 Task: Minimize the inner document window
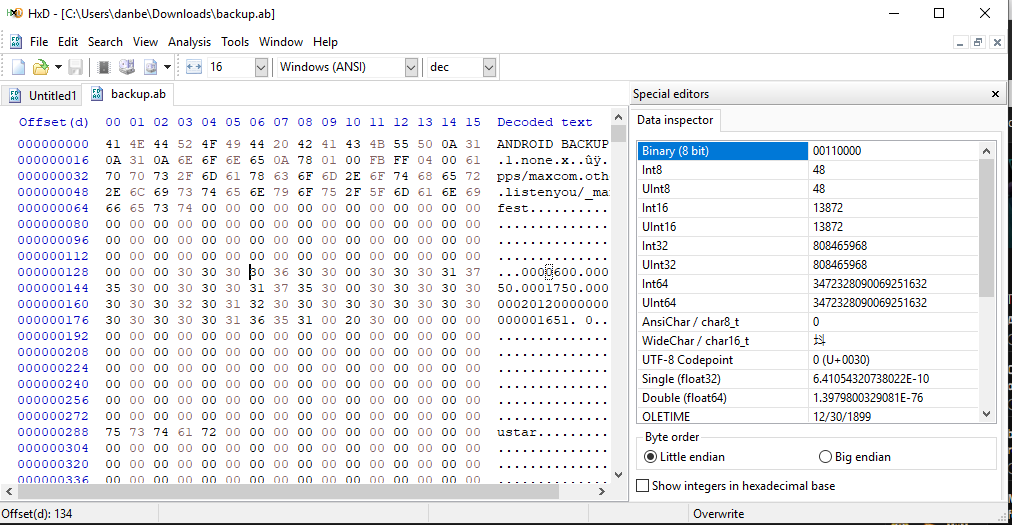[960, 43]
